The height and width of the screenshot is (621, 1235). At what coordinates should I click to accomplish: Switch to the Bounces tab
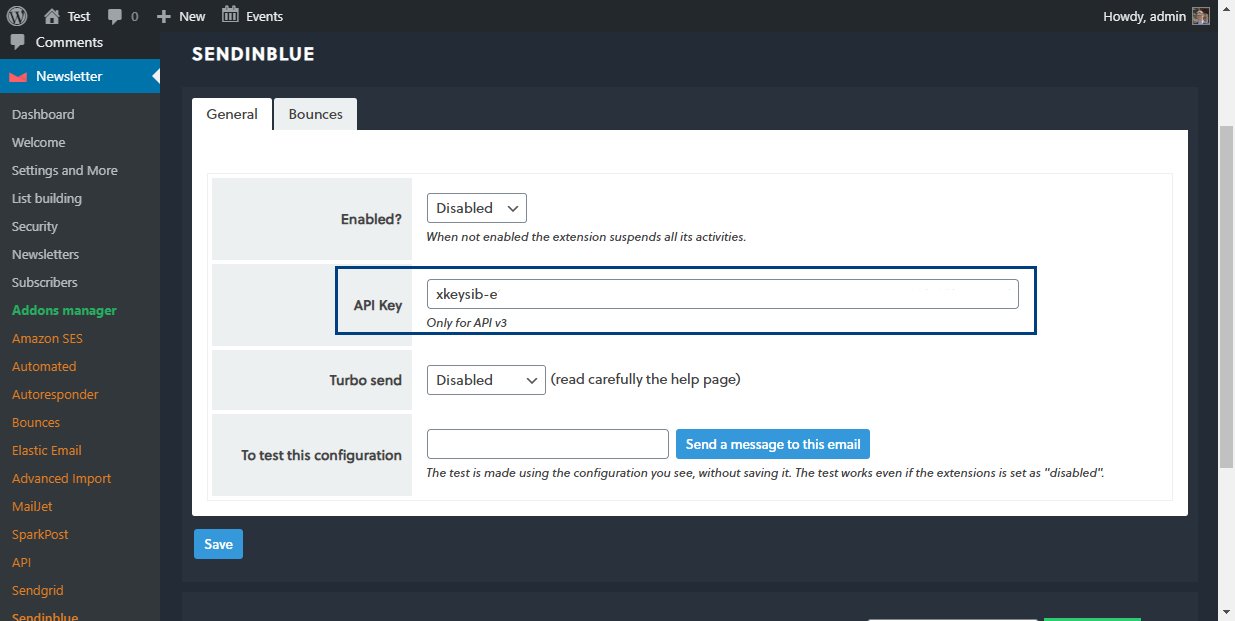[x=315, y=114]
